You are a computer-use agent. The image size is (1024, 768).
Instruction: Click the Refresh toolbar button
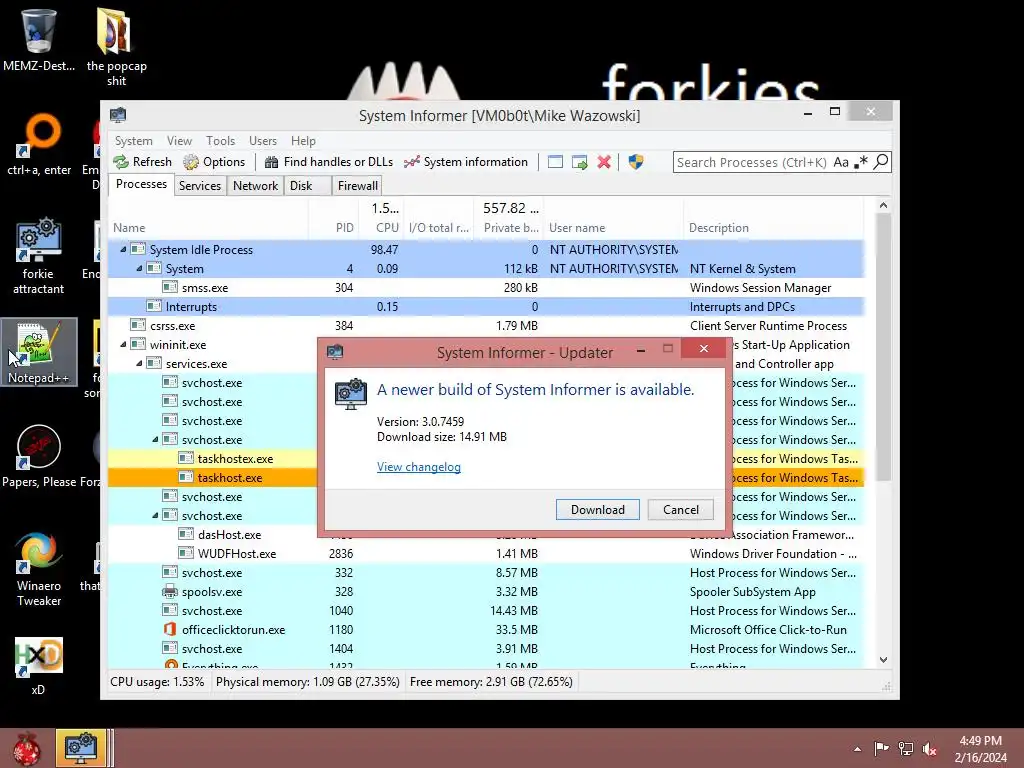coord(142,162)
